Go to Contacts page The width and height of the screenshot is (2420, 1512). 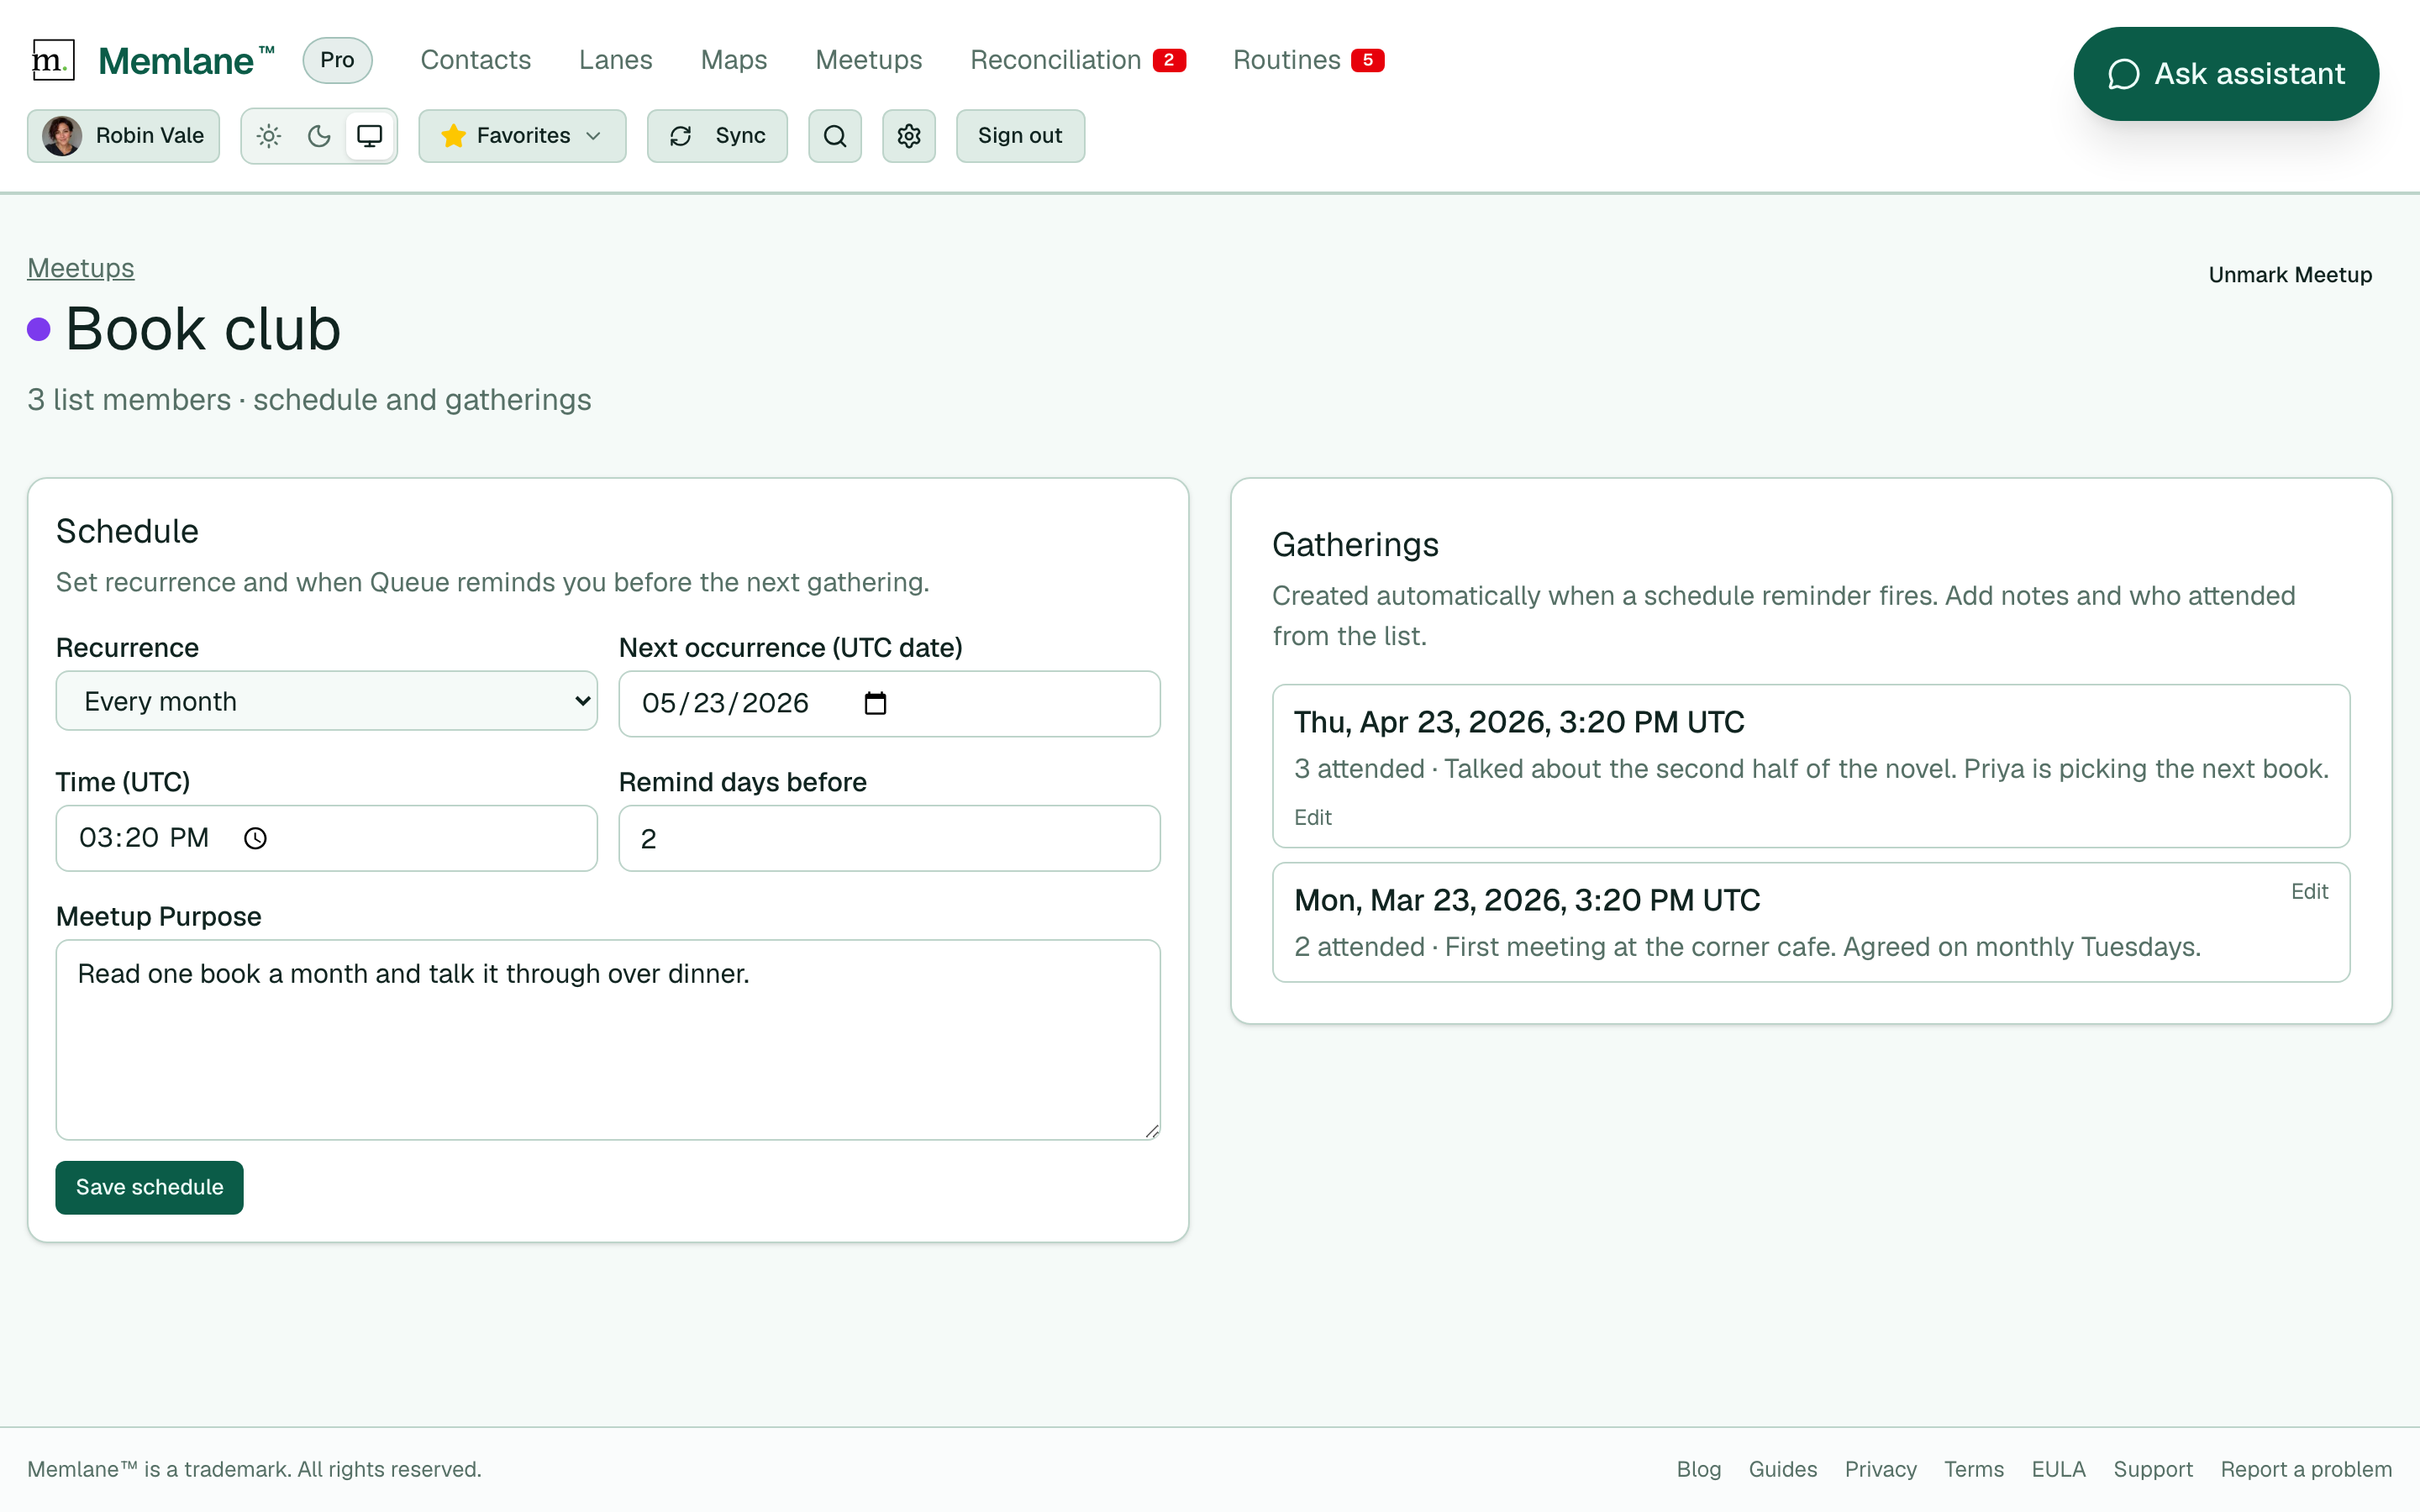click(476, 60)
